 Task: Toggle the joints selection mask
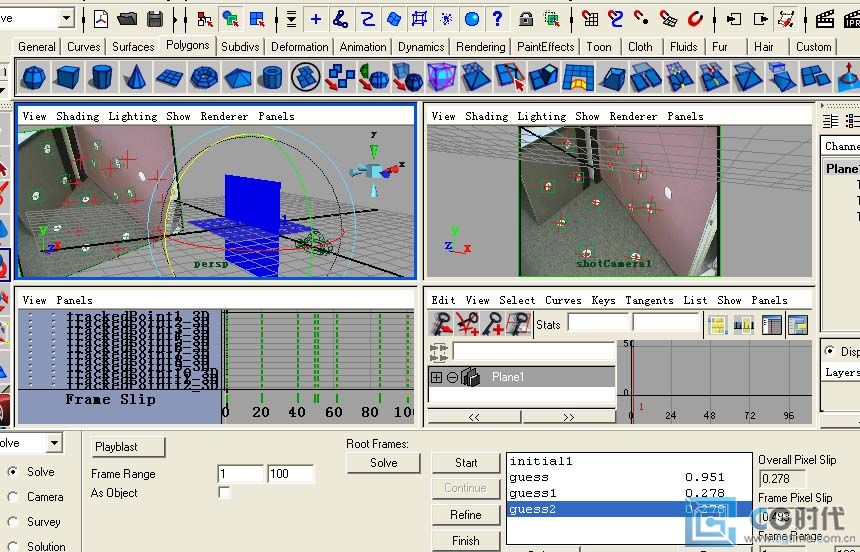click(x=341, y=19)
